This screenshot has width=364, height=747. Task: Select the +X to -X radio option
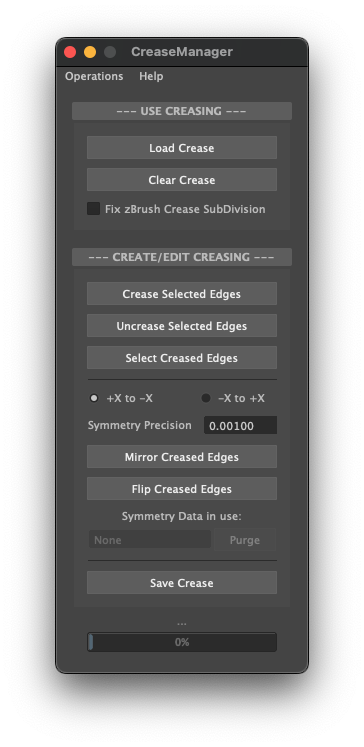coord(94,398)
